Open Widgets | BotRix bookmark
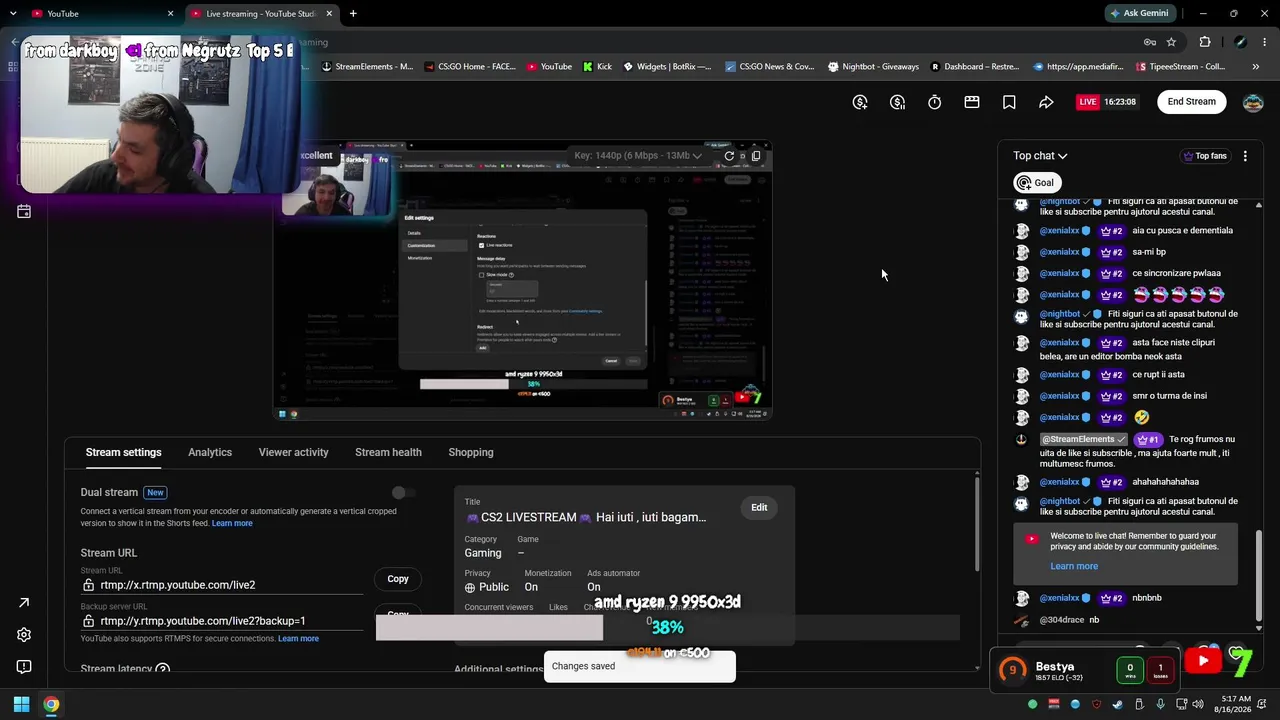The height and width of the screenshot is (720, 1280). click(x=667, y=67)
